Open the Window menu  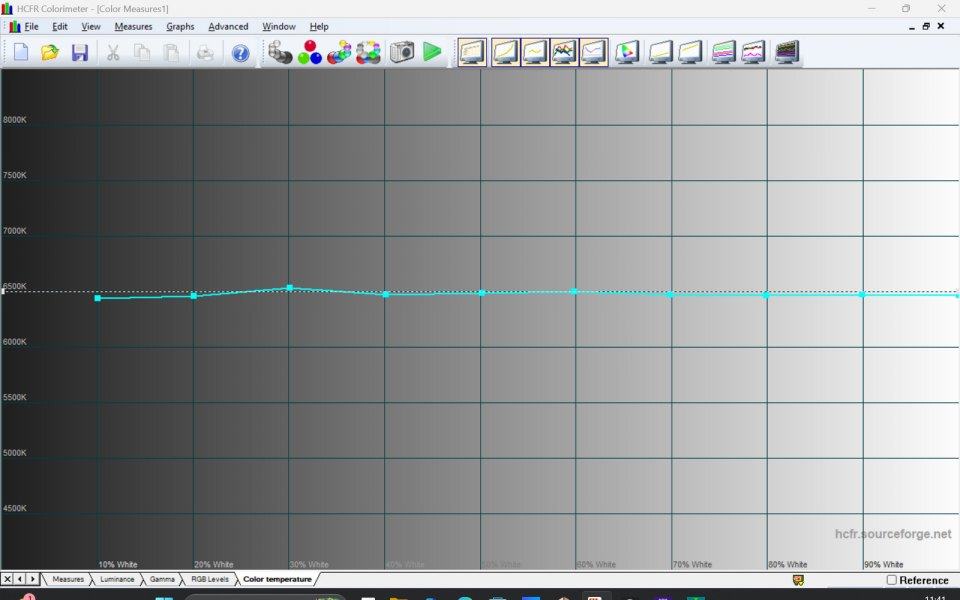point(279,26)
